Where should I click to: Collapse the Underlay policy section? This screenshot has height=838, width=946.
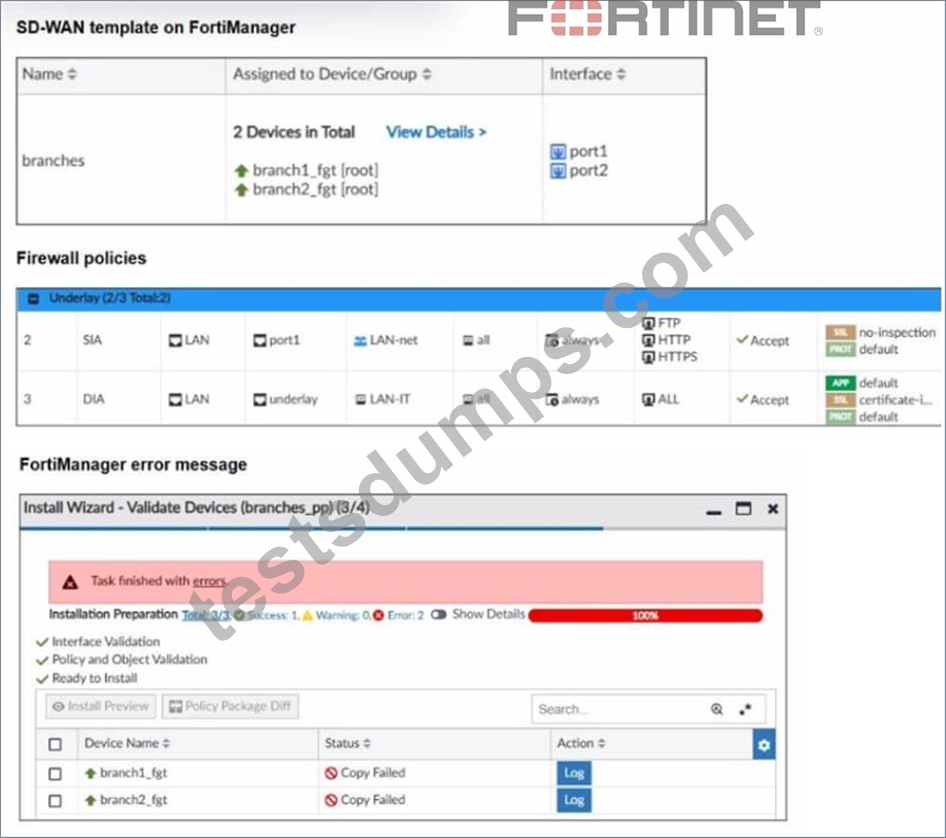tap(34, 299)
